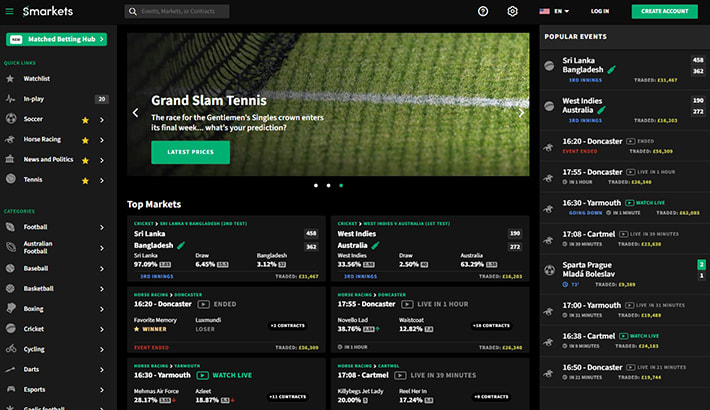Image resolution: width=710 pixels, height=410 pixels.
Task: Click the News and Politics building icon
Action: 10,159
